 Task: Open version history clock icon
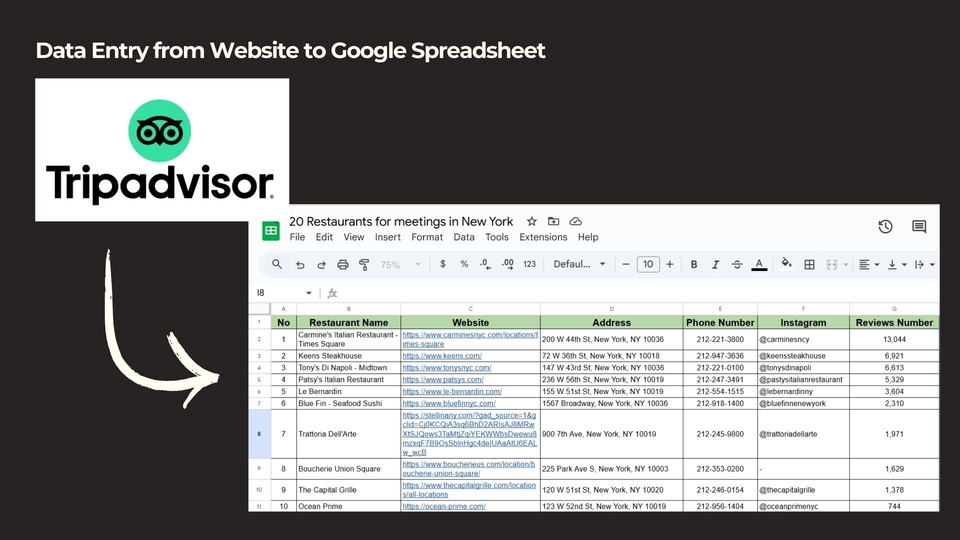885,227
